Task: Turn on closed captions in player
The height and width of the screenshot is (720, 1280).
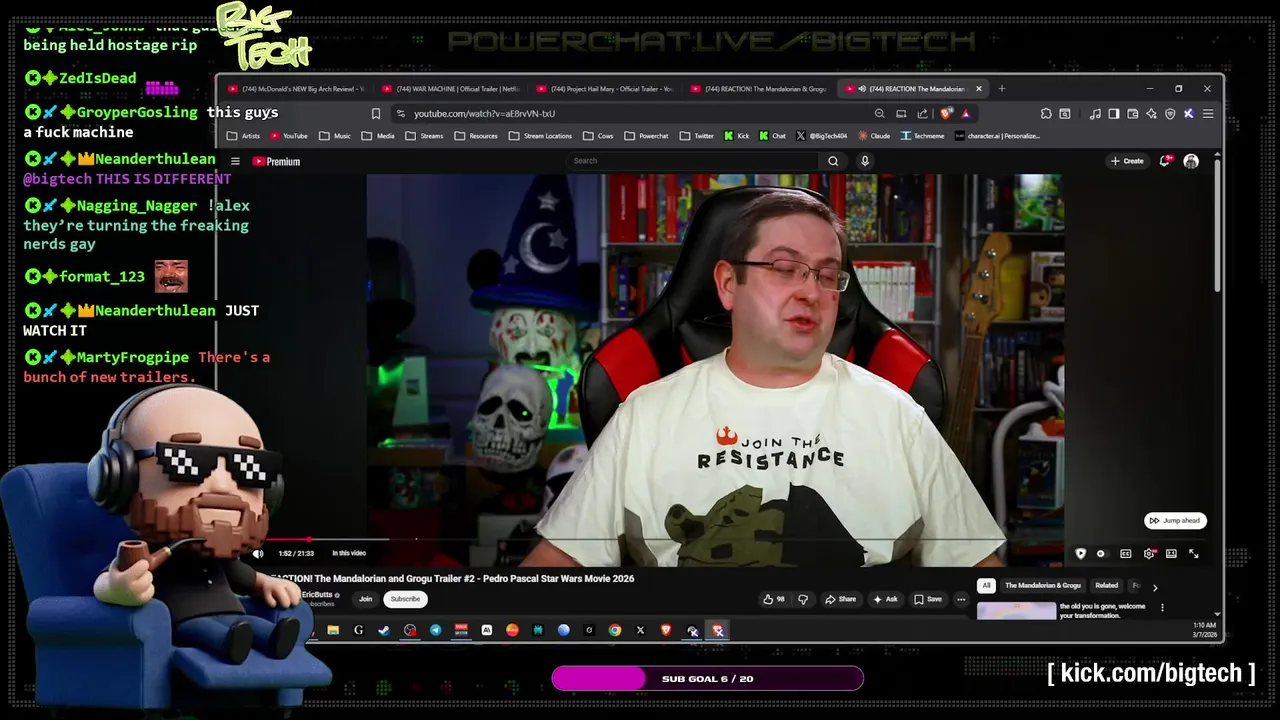Action: tap(1125, 553)
